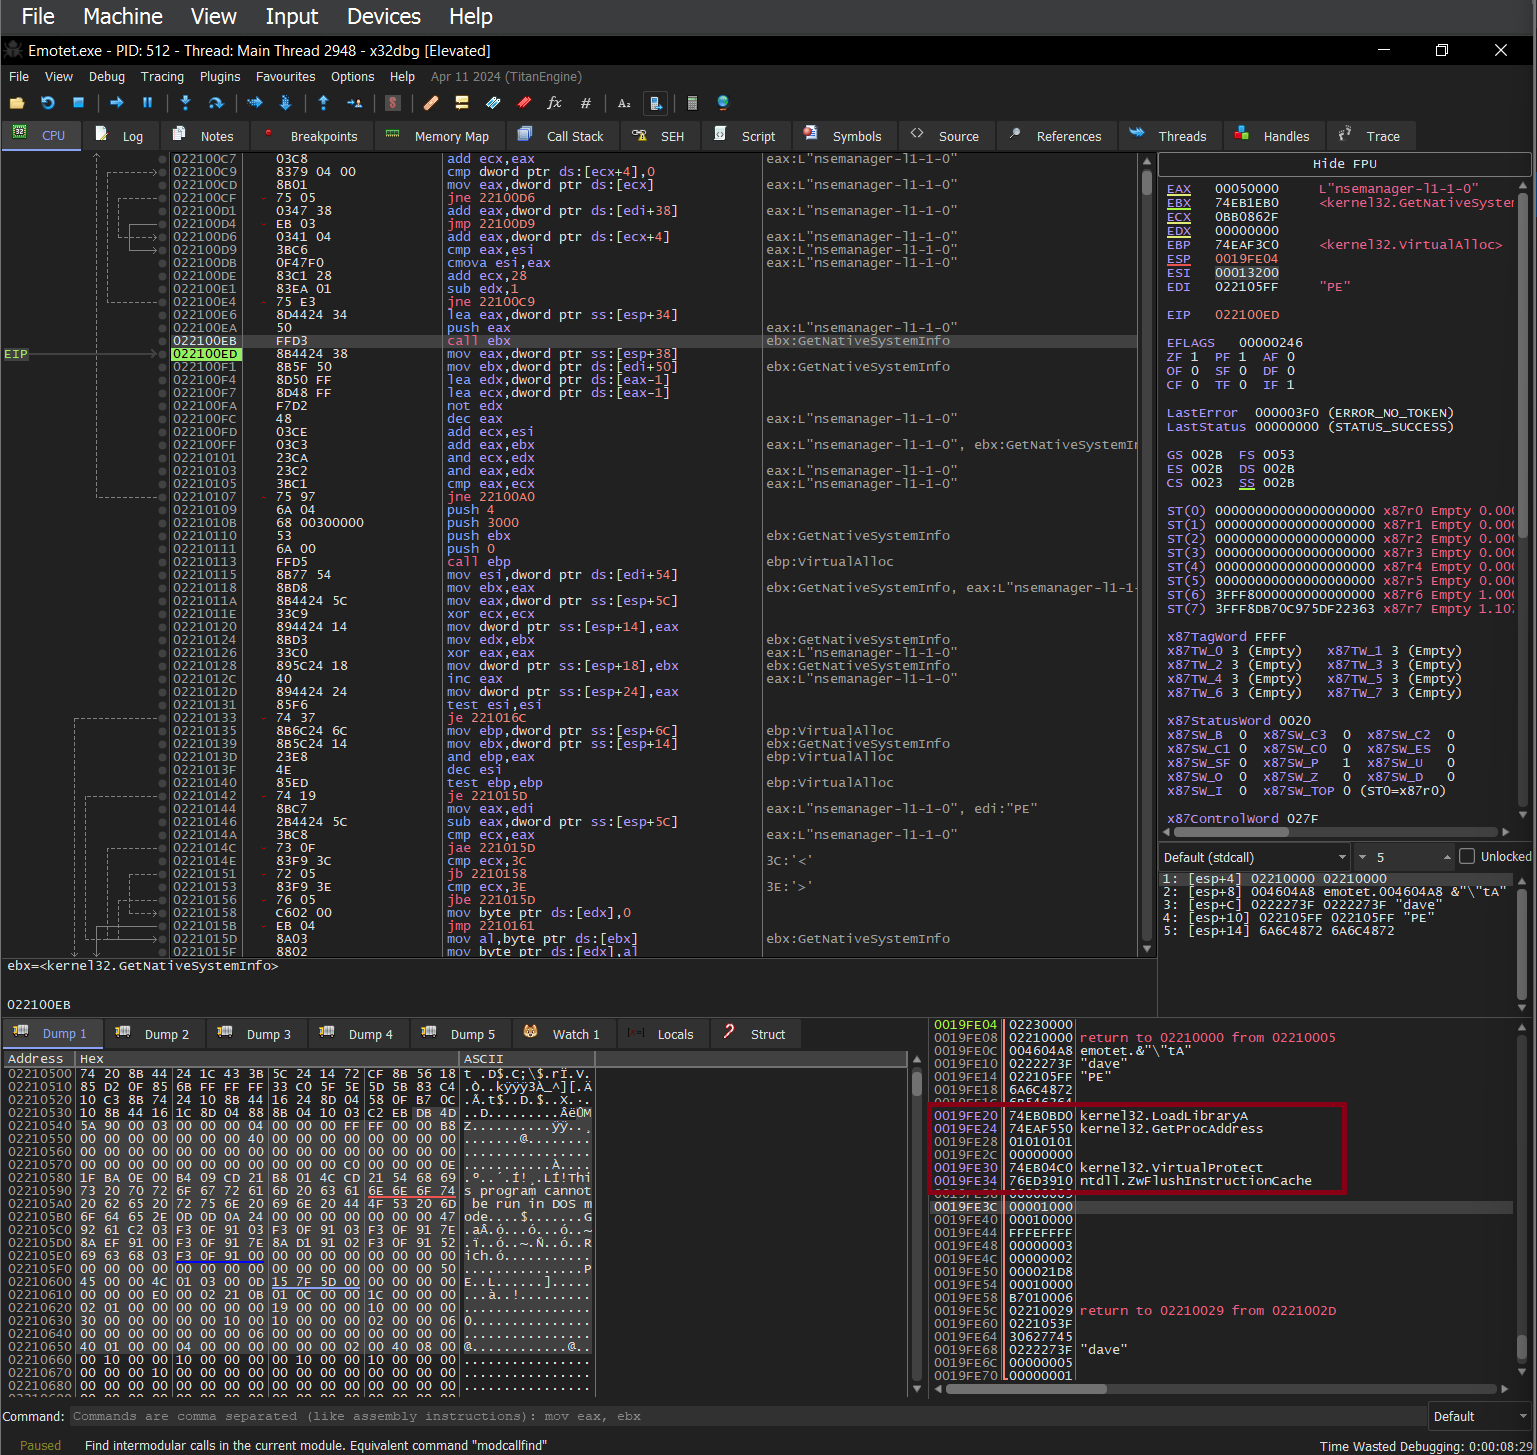This screenshot has height=1455, width=1537.
Task: Open the Favourites menu
Action: [x=285, y=76]
